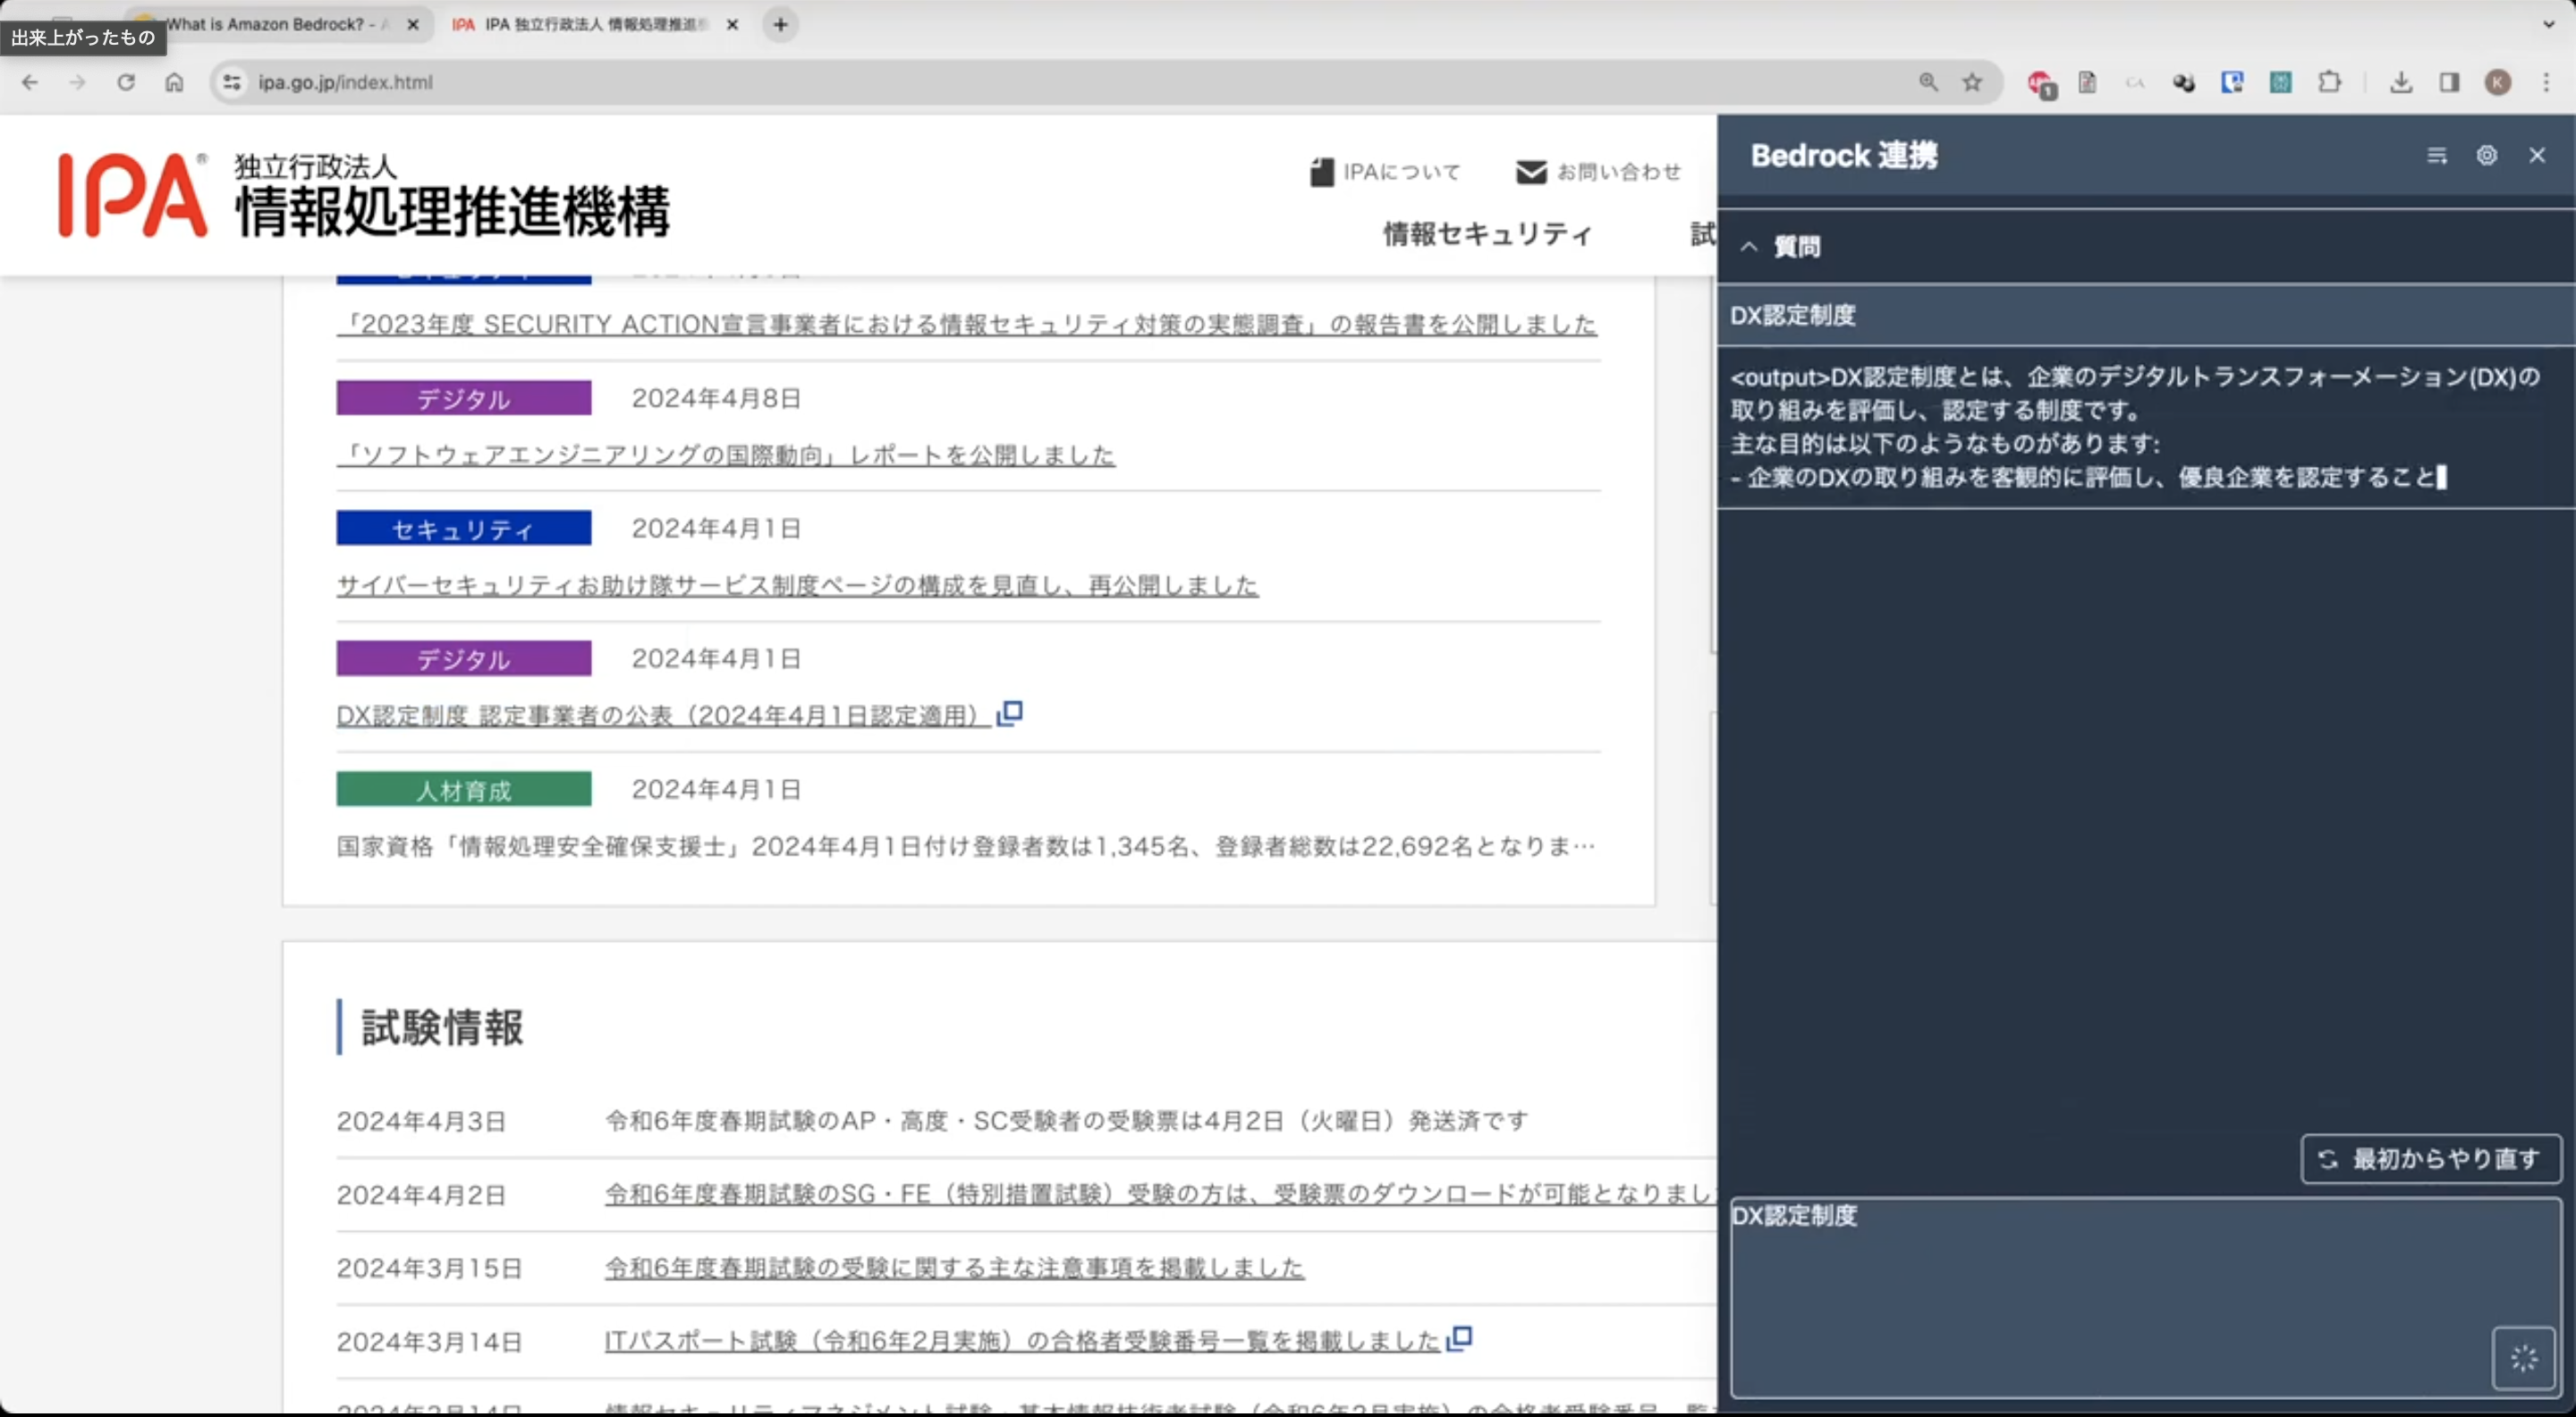Screen dimensions: 2576x1417
Task: Select the 情報セキュリティ menu item
Action: (1487, 234)
